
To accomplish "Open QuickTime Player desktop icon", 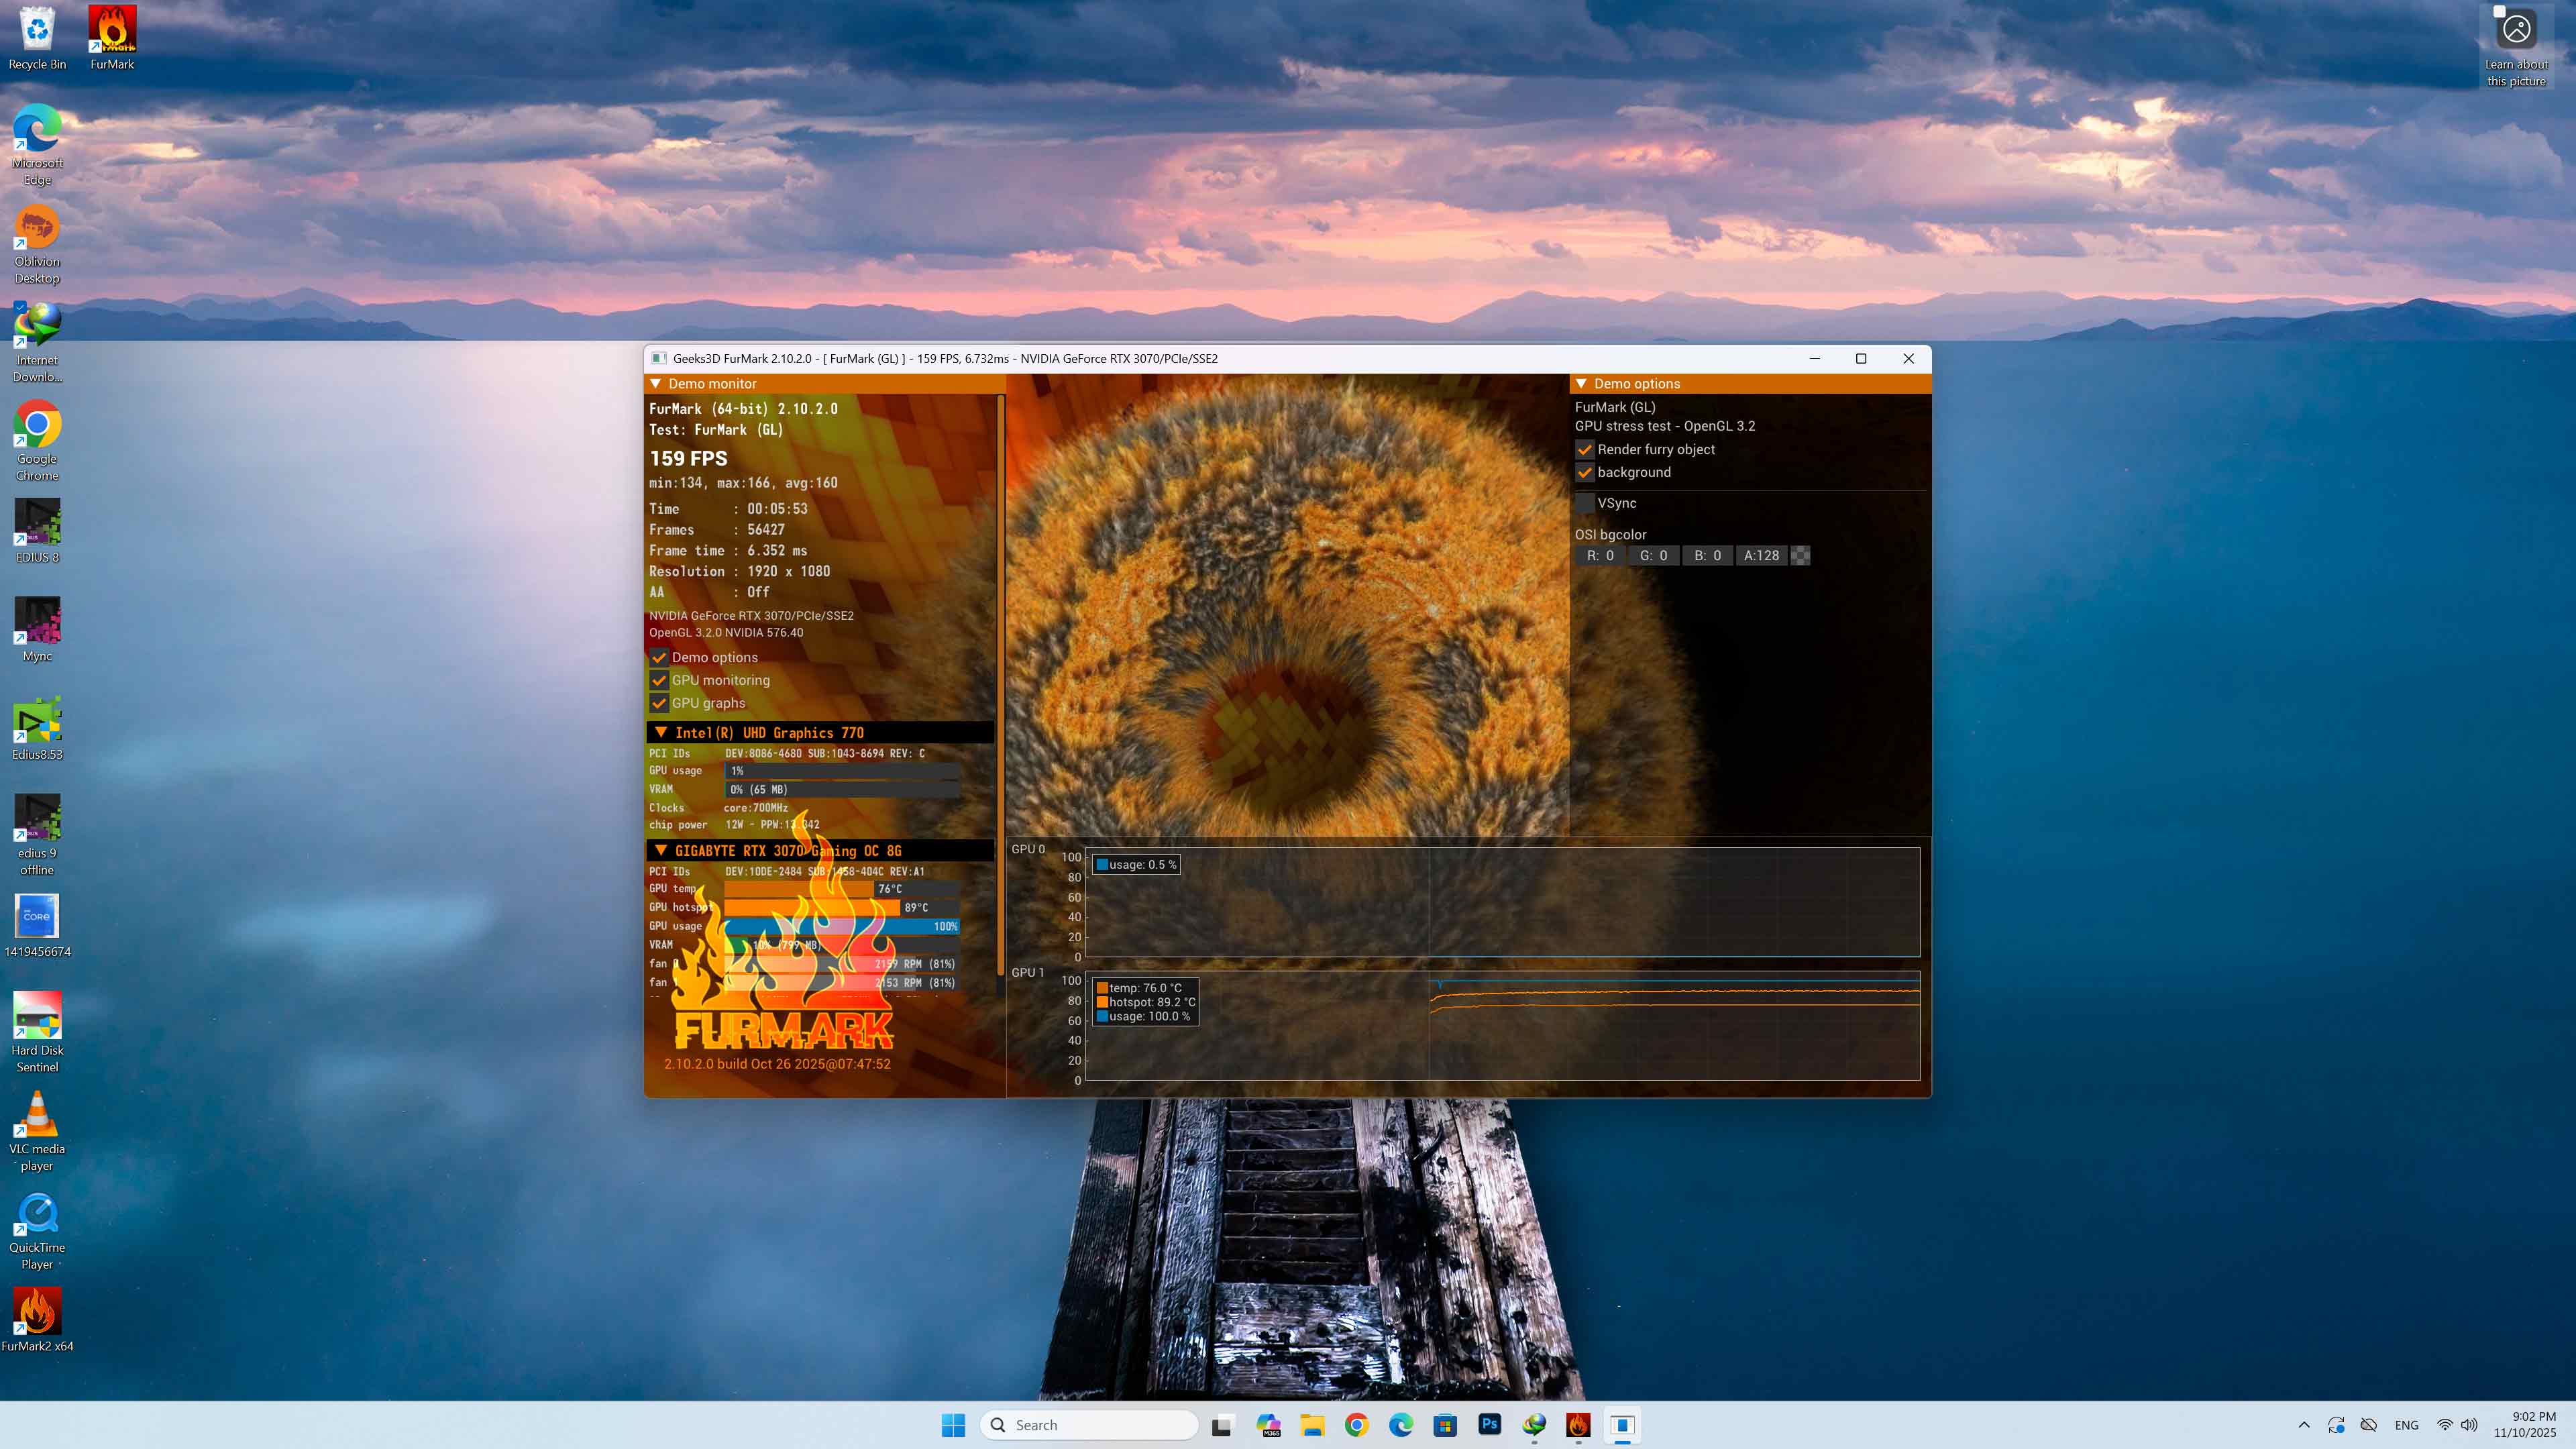I will 37,1212.
